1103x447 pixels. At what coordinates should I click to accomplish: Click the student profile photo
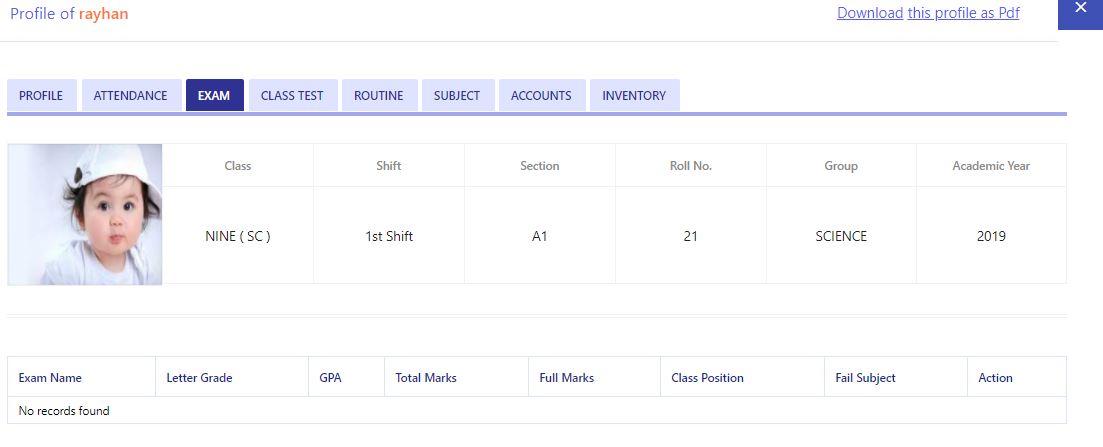tap(85, 215)
